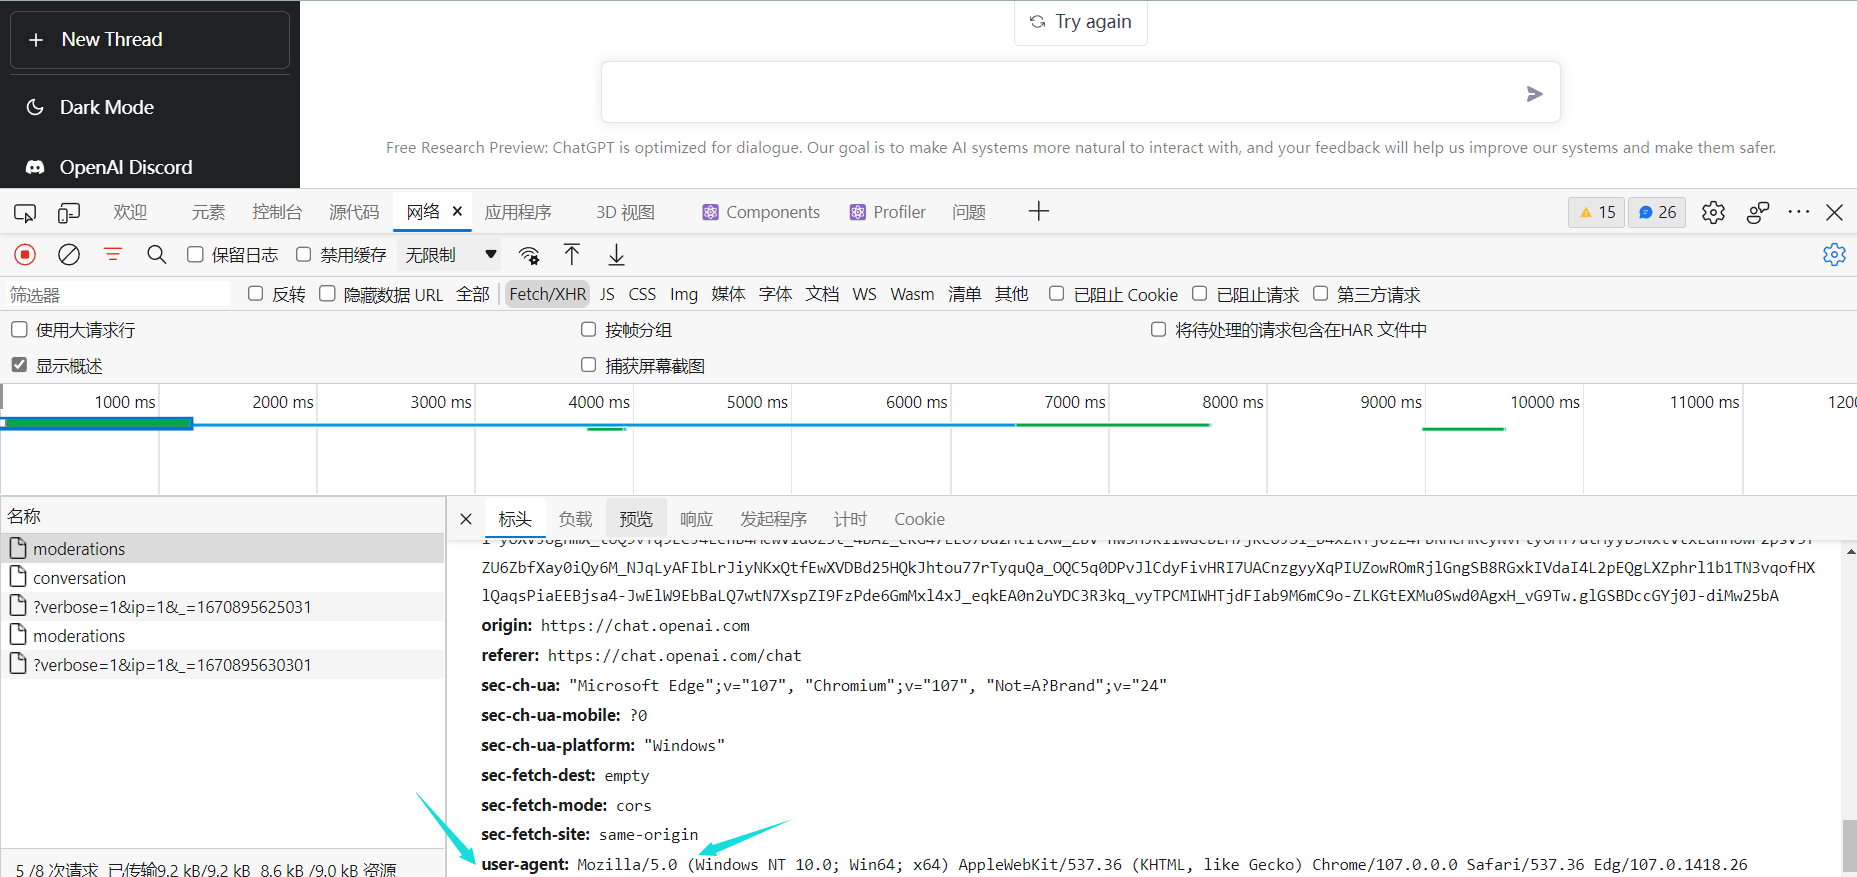Screen dimensions: 1857x877
Task: Export HAR file download icon
Action: 616,254
